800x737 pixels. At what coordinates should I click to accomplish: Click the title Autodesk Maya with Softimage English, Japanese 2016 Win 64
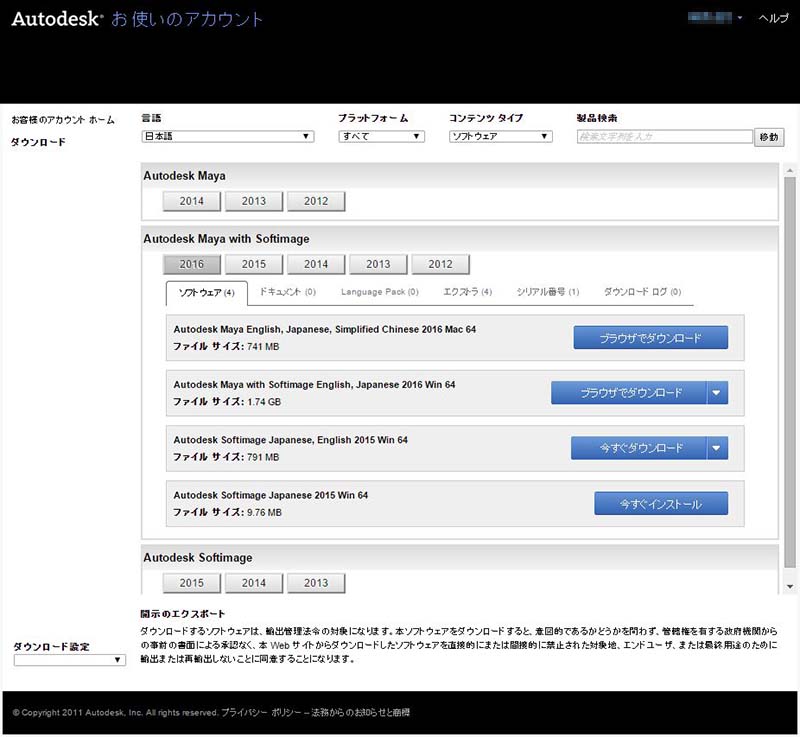314,385
